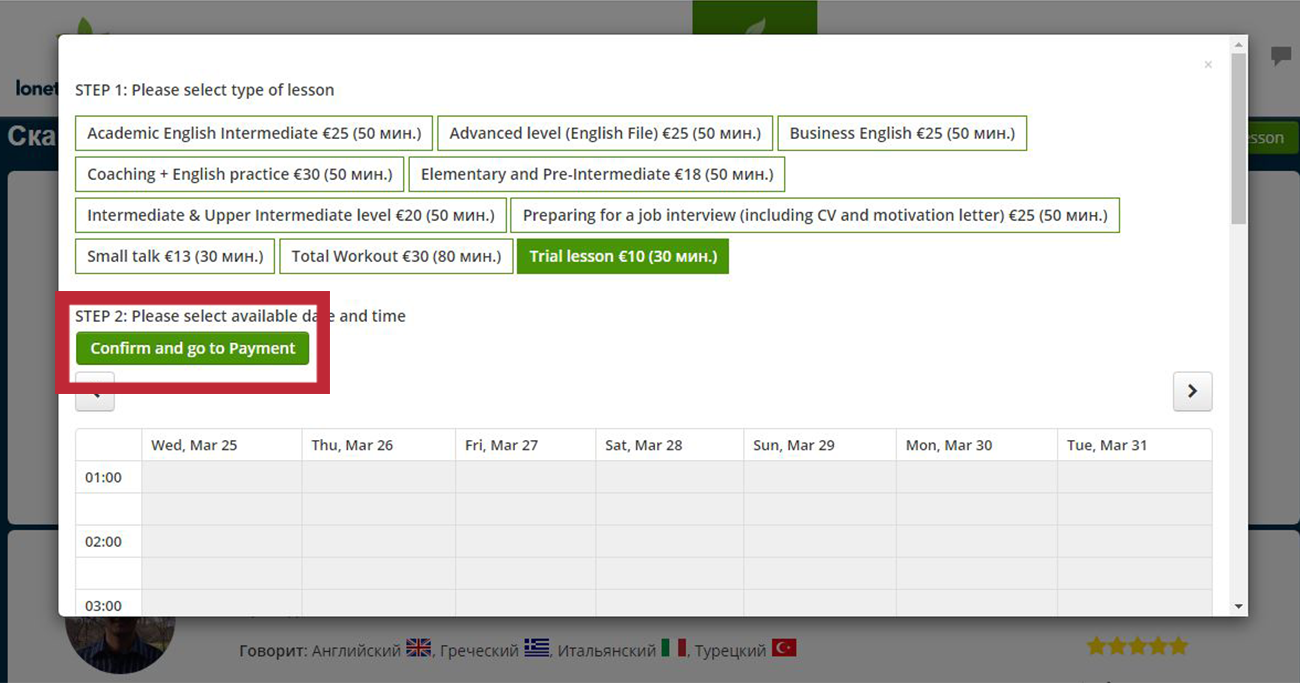1300x683 pixels.
Task: Pick the 02:00 slot on Fri, Mar 27
Action: [x=525, y=541]
